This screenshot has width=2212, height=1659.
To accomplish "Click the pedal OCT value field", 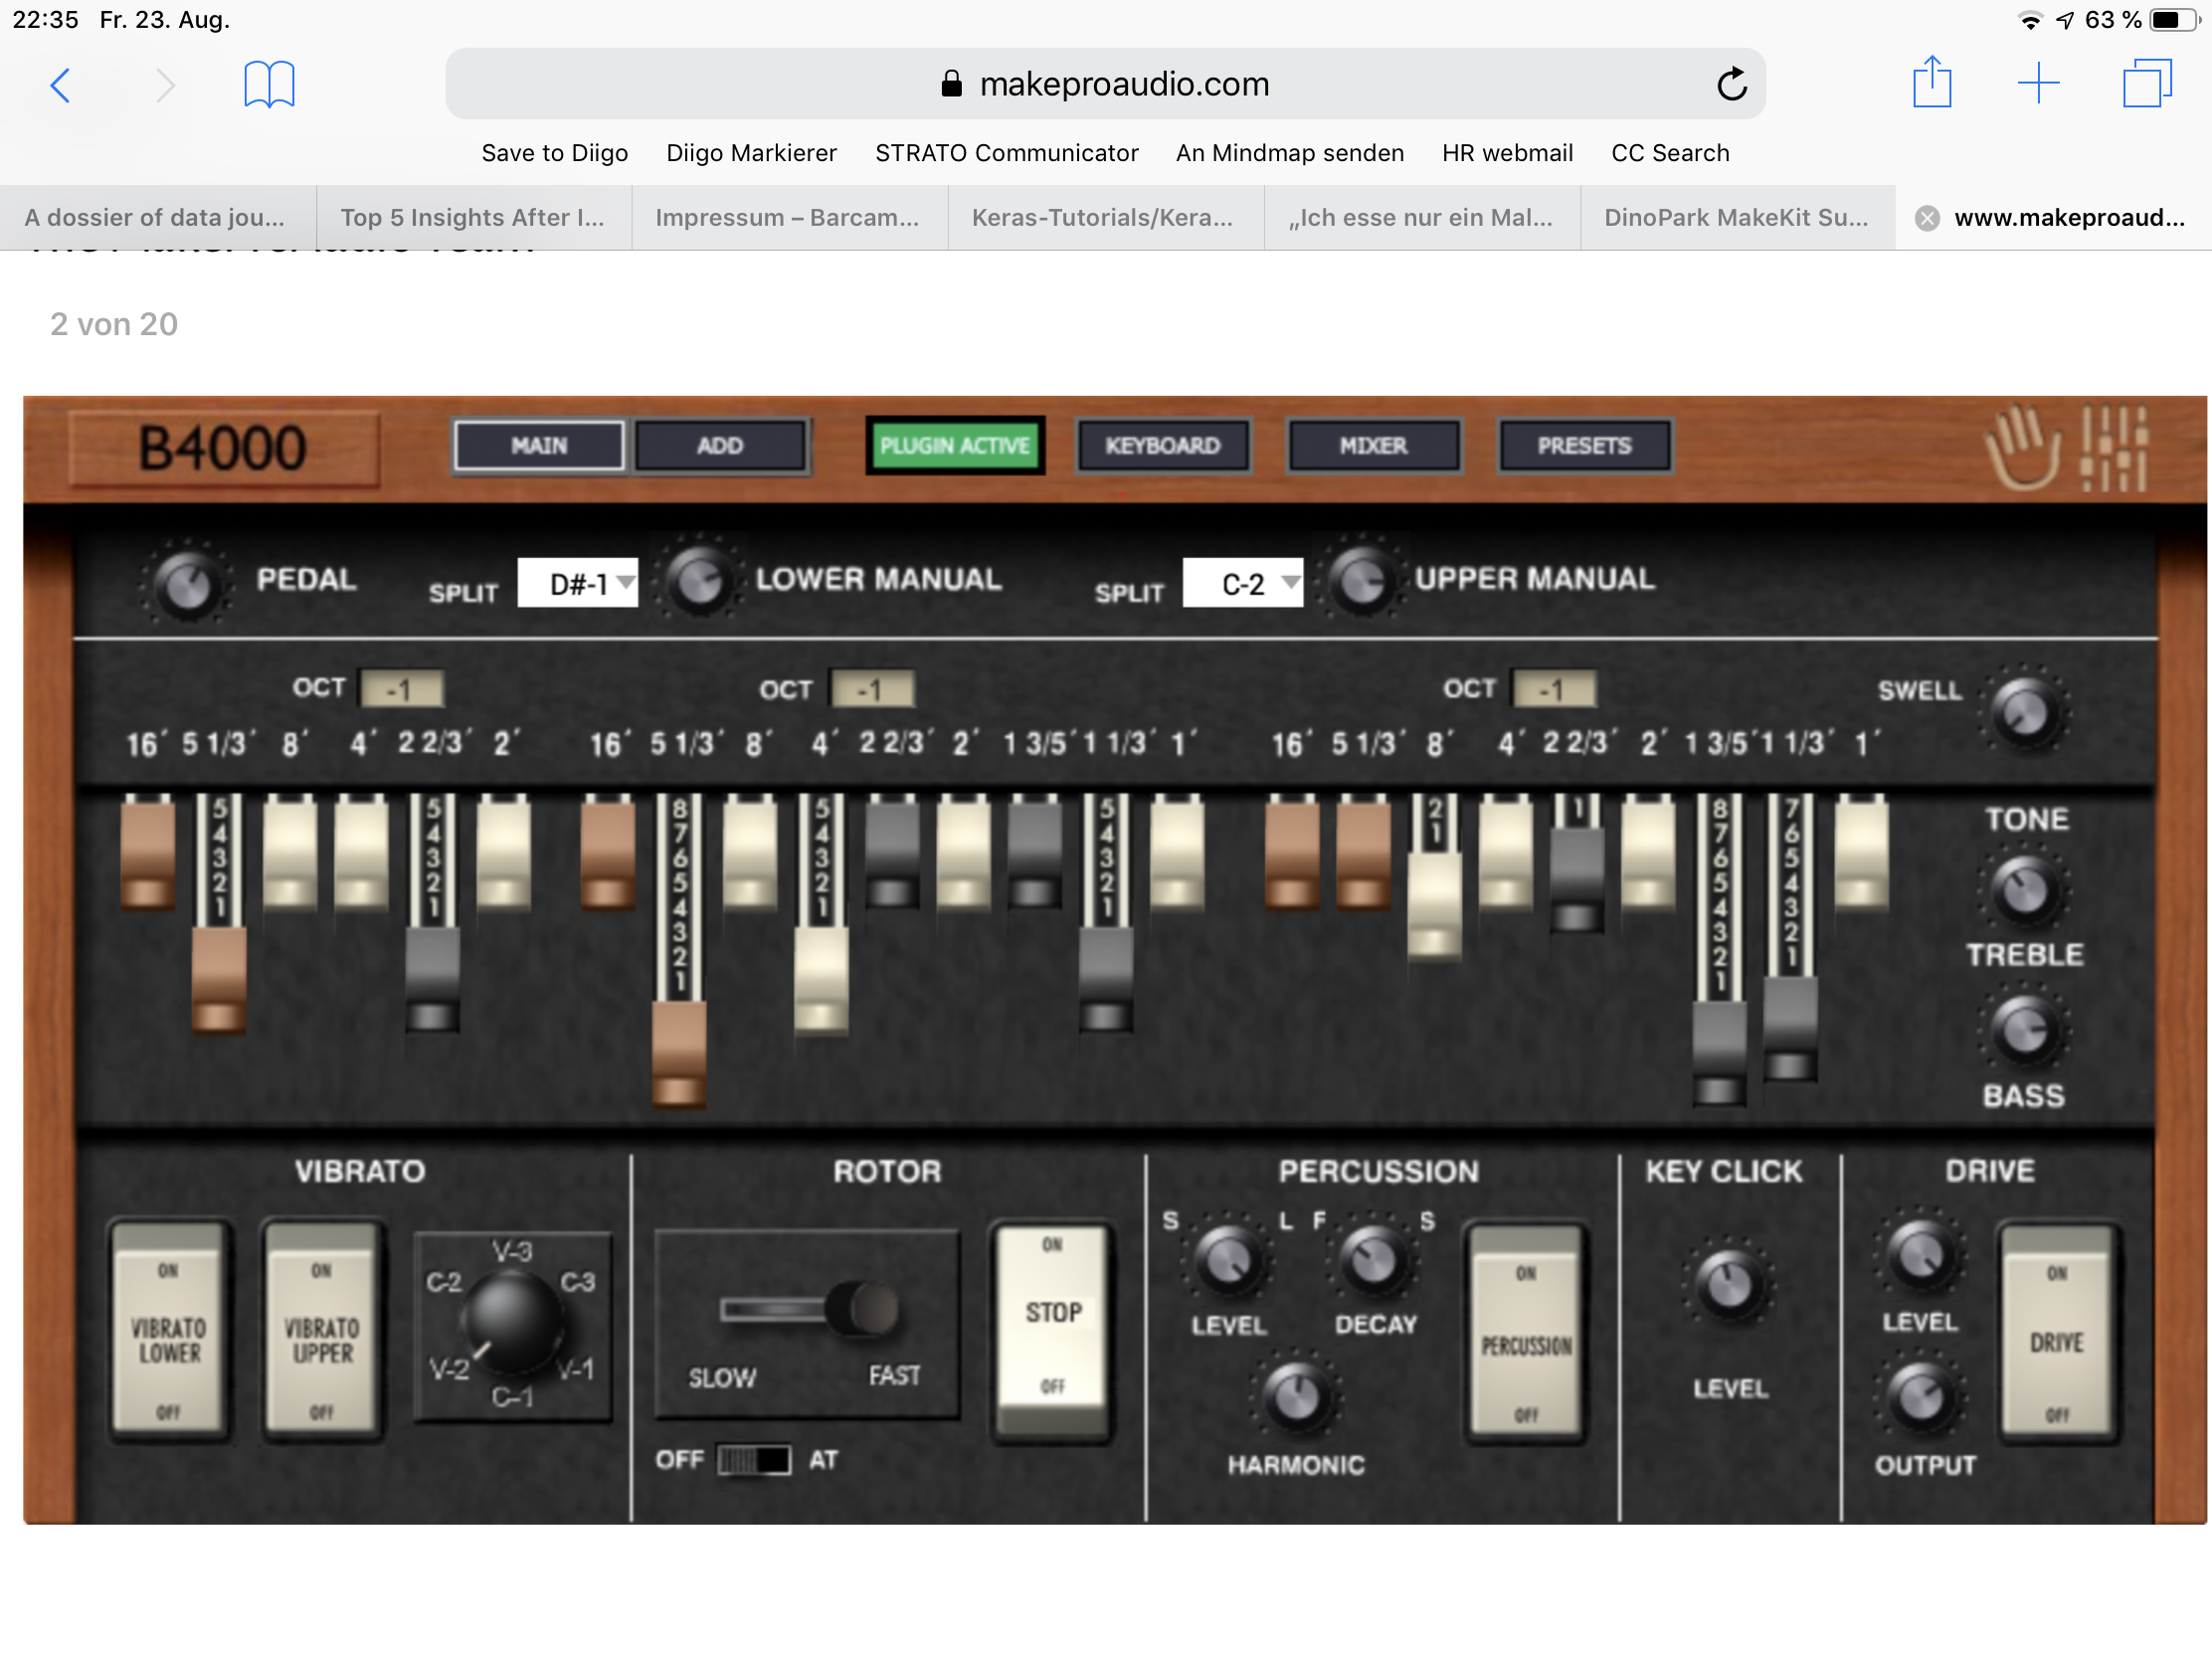I will tap(402, 689).
